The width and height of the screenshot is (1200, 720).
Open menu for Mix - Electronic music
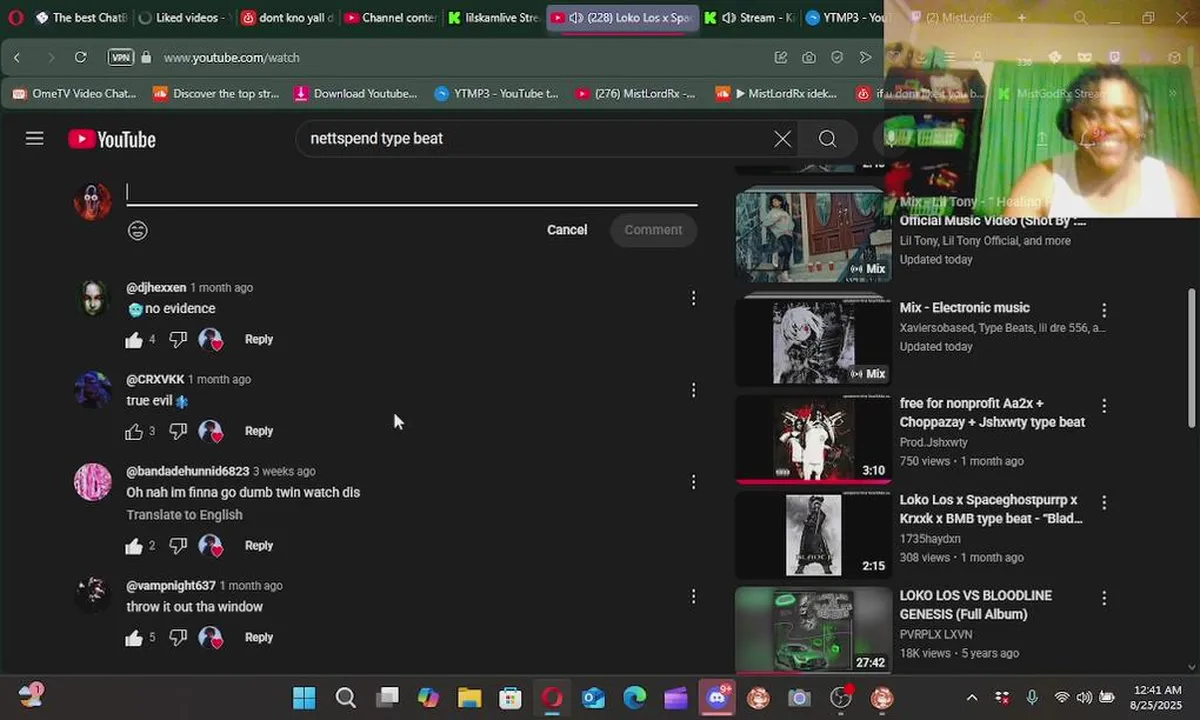click(x=1104, y=310)
